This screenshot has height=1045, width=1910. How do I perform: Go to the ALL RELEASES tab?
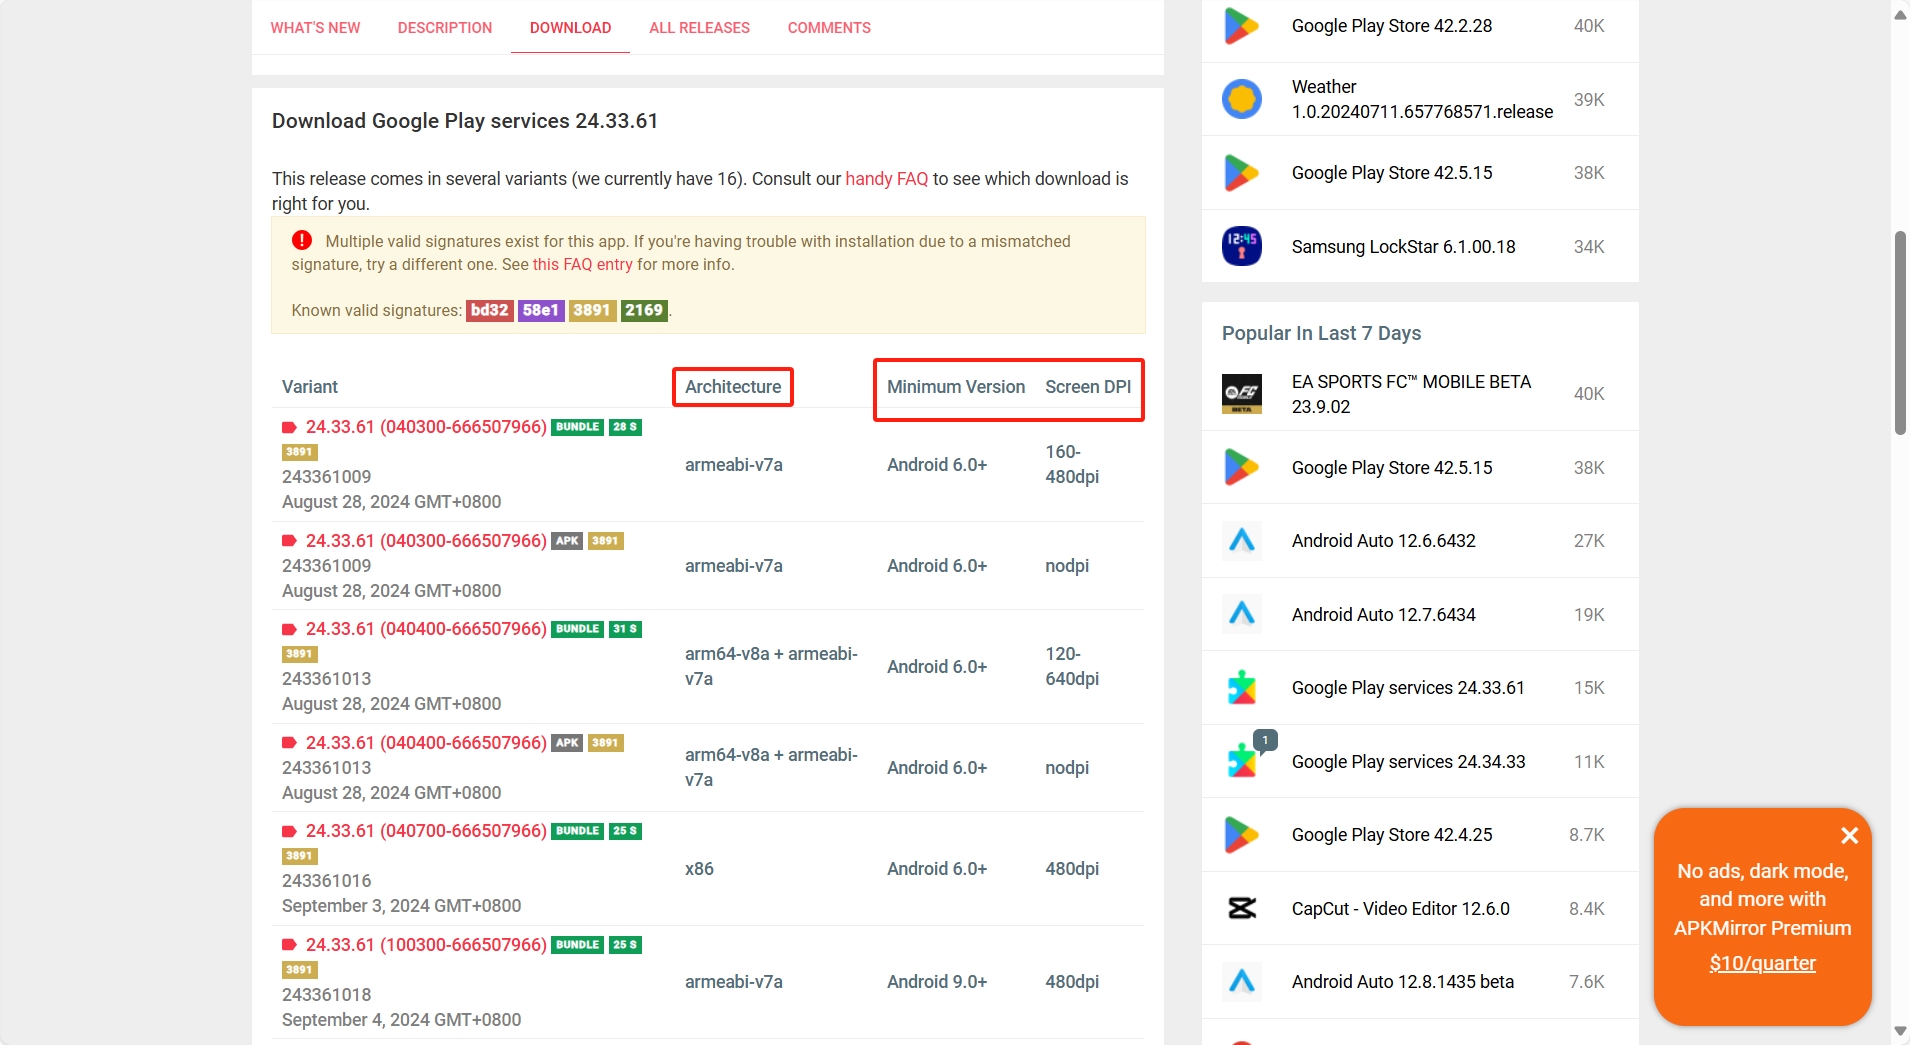(699, 28)
